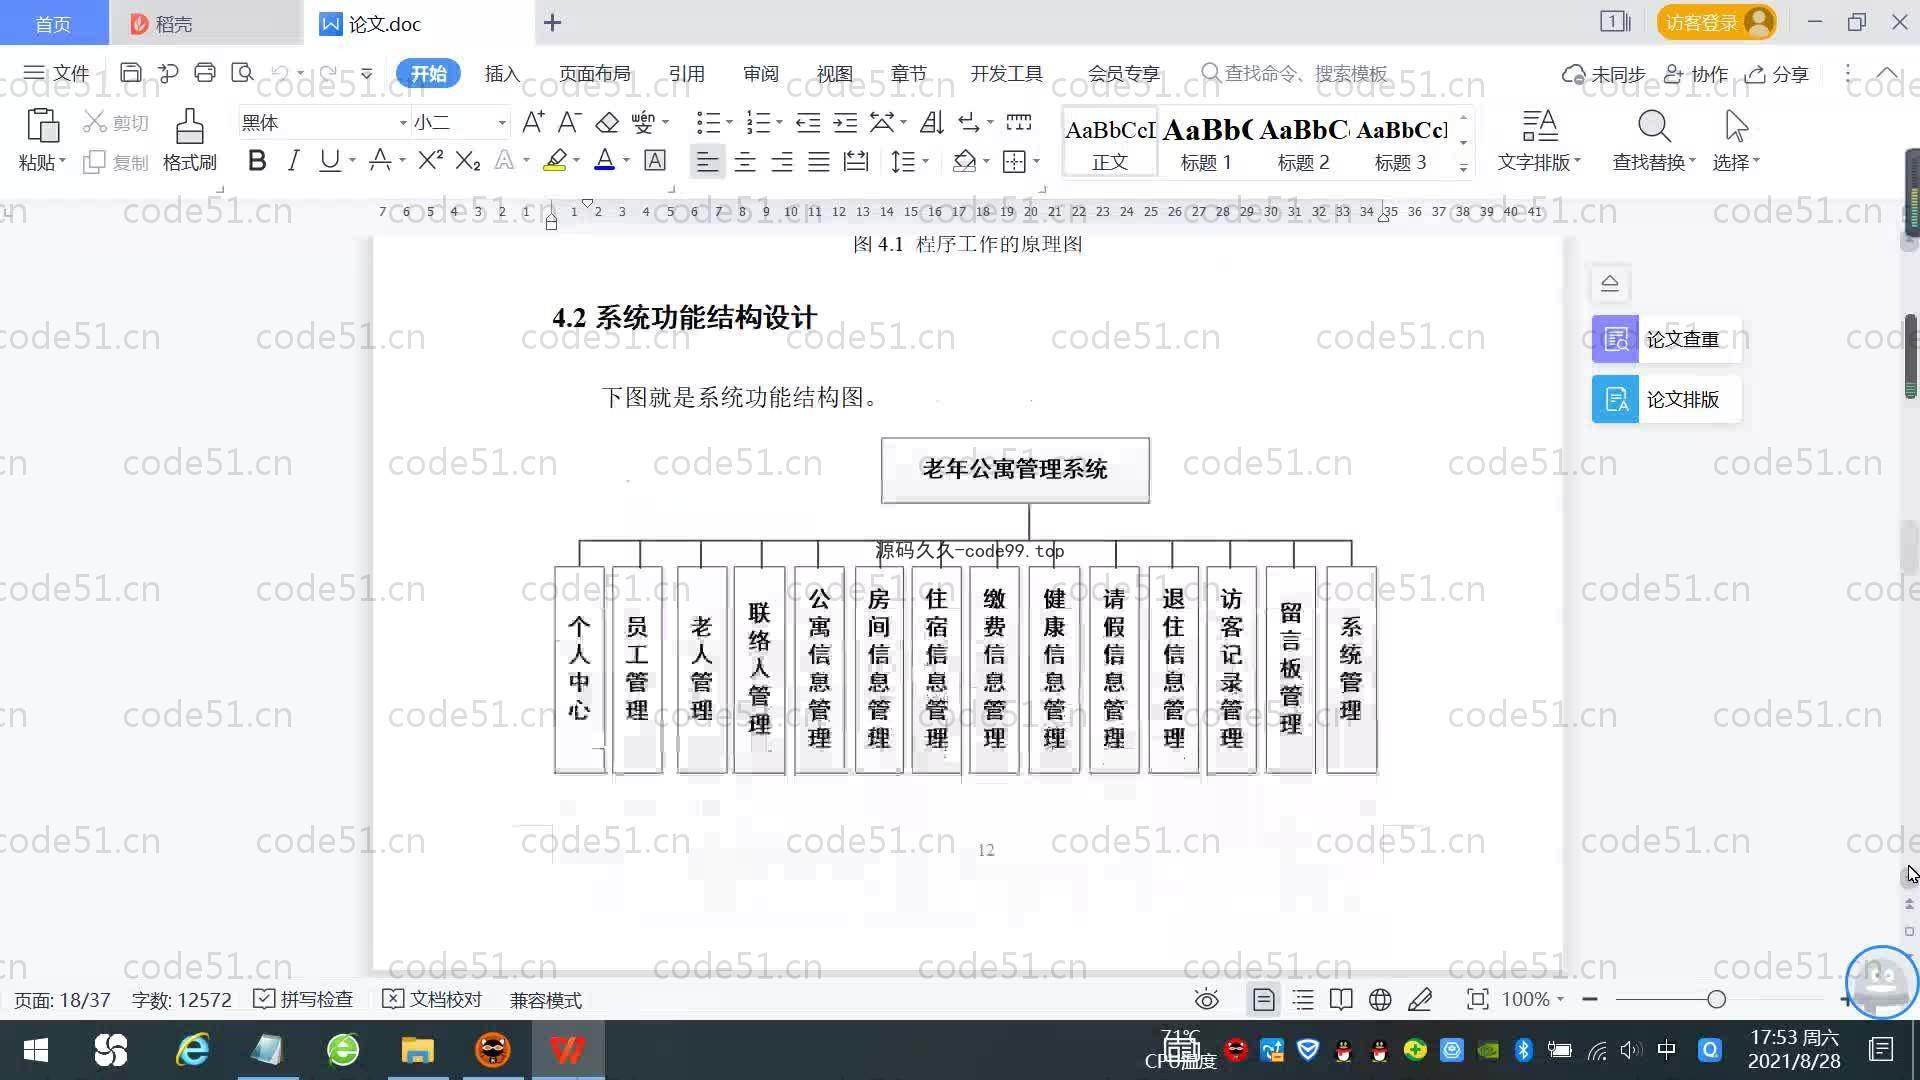Image resolution: width=1920 pixels, height=1080 pixels.
Task: Click full screen icon in status bar
Action: point(1477,1000)
